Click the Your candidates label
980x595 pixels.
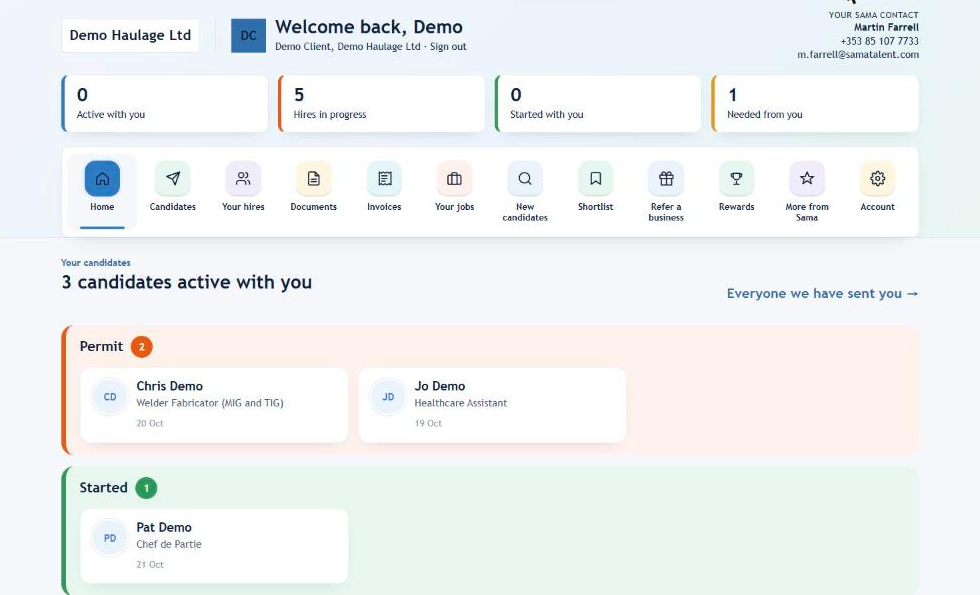click(96, 263)
